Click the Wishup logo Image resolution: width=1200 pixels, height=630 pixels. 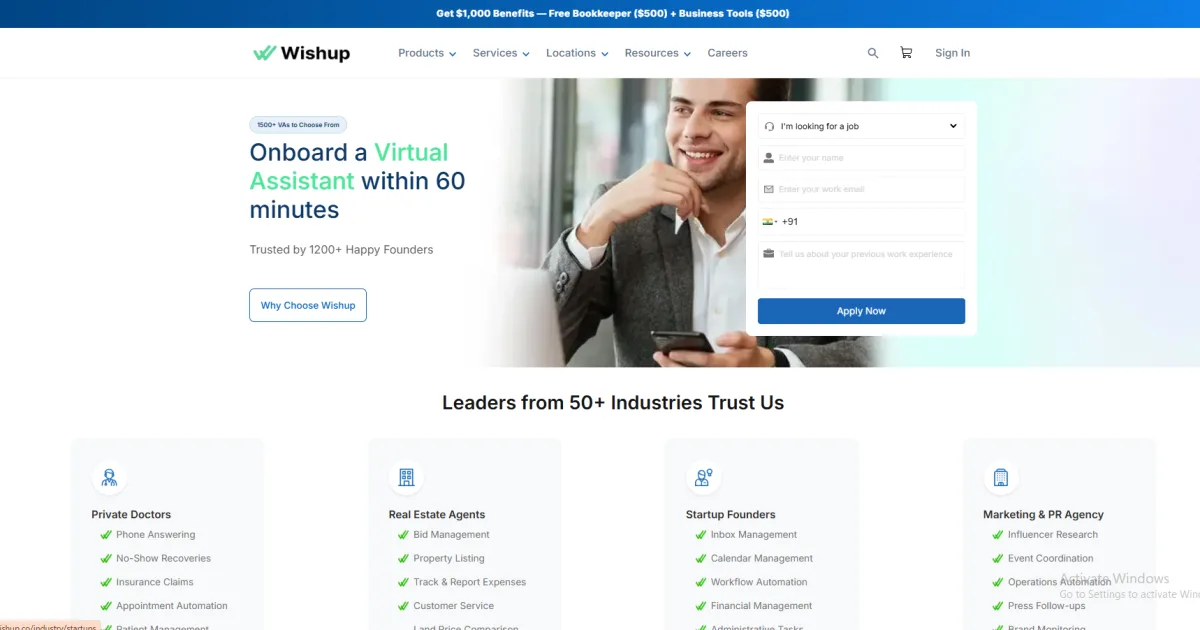click(301, 53)
